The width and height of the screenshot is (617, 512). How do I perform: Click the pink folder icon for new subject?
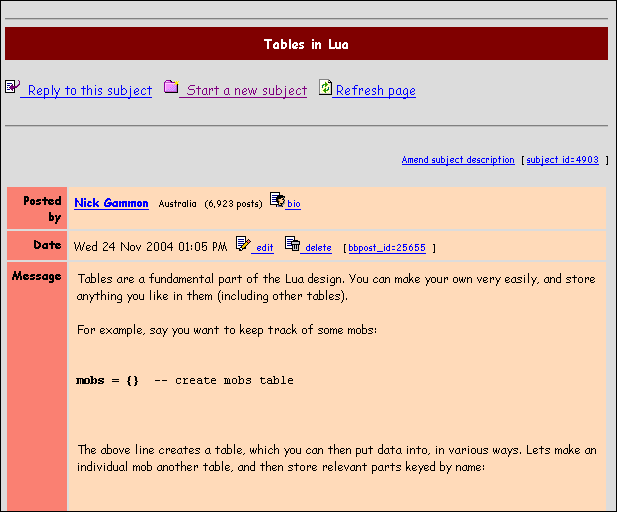171,87
